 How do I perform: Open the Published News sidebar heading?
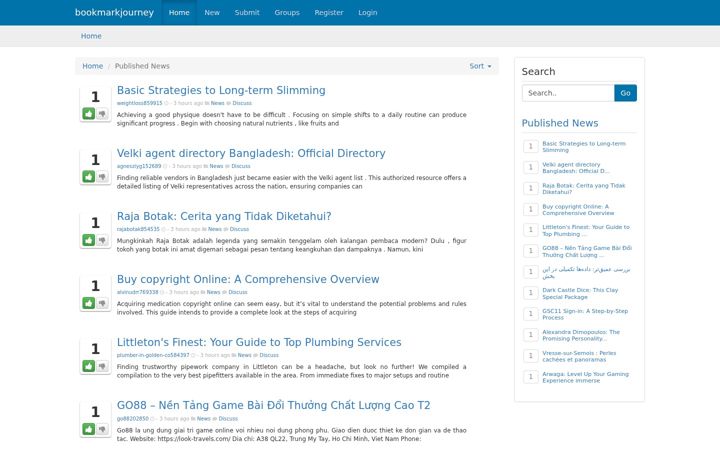560,123
